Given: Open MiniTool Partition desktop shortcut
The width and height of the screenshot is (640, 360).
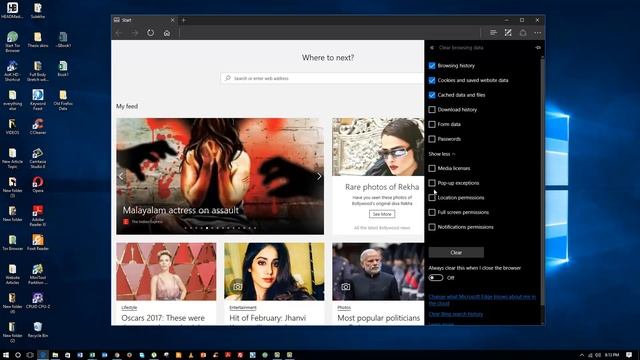Looking at the screenshot, I should (x=38, y=273).
